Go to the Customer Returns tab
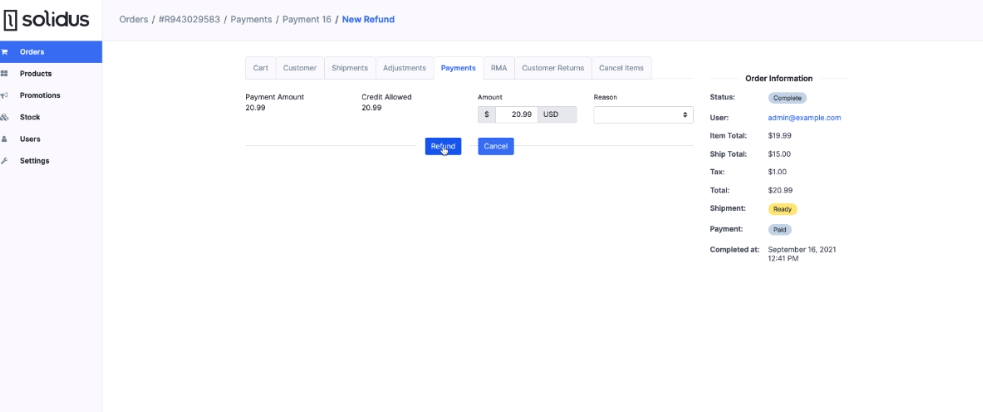This screenshot has width=983, height=412. pos(553,68)
